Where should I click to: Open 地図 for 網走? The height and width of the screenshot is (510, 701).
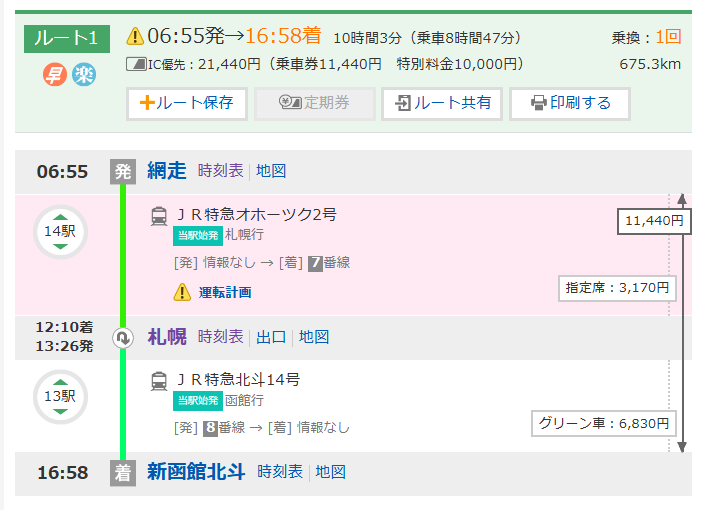tap(271, 171)
